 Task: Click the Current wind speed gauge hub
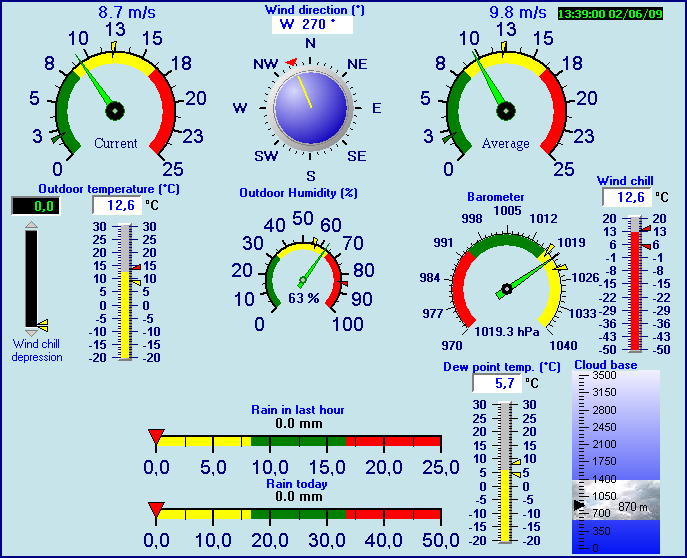click(115, 110)
